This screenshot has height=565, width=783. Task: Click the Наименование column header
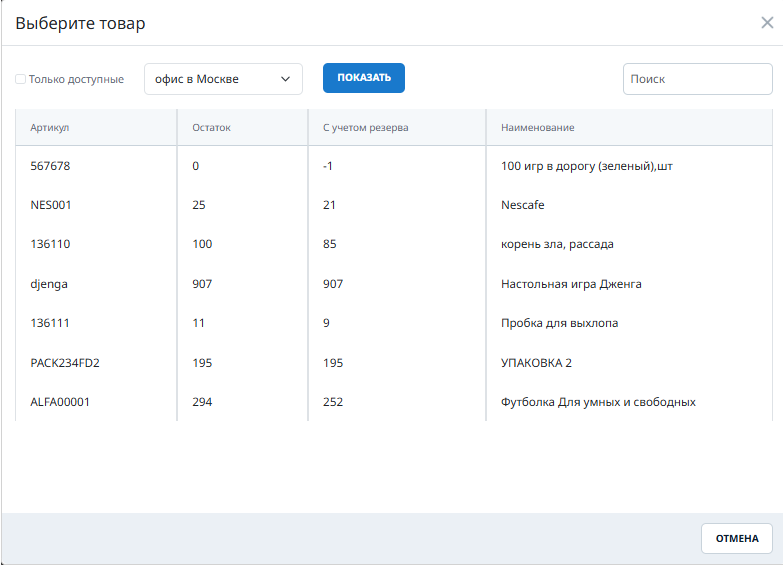pyautogui.click(x=537, y=128)
